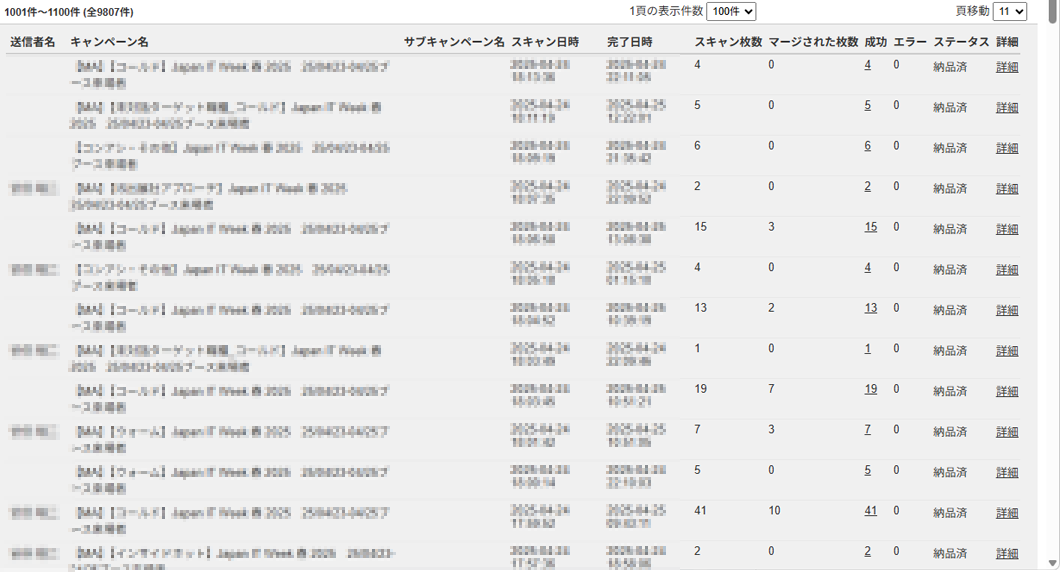Screen dimensions: 1060x572
Task: Open 詳細 for the row with 19 scans
Action: (x=1007, y=391)
